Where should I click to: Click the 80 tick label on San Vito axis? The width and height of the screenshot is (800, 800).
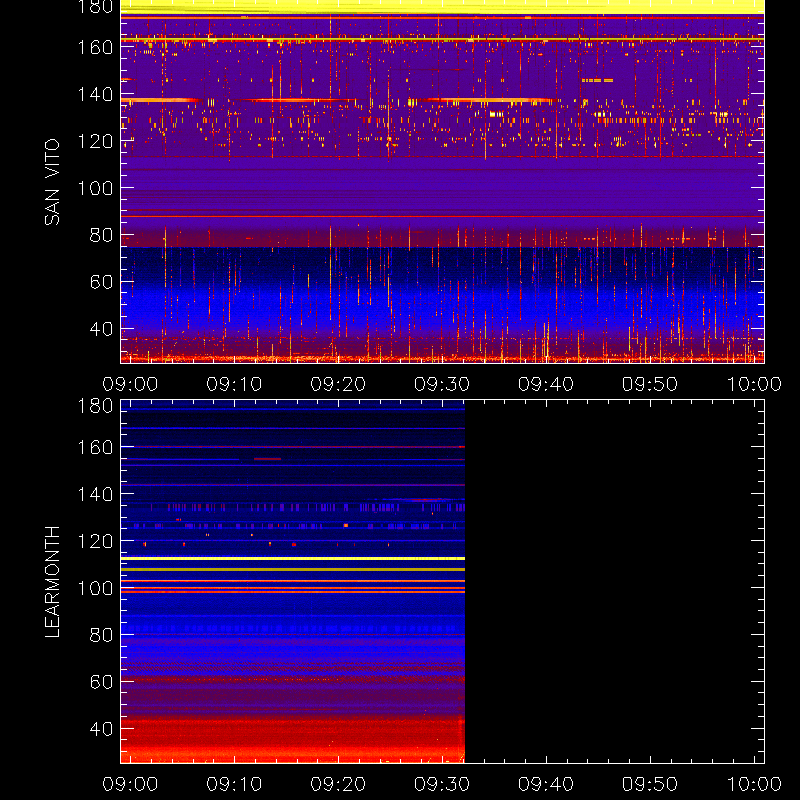click(x=102, y=235)
